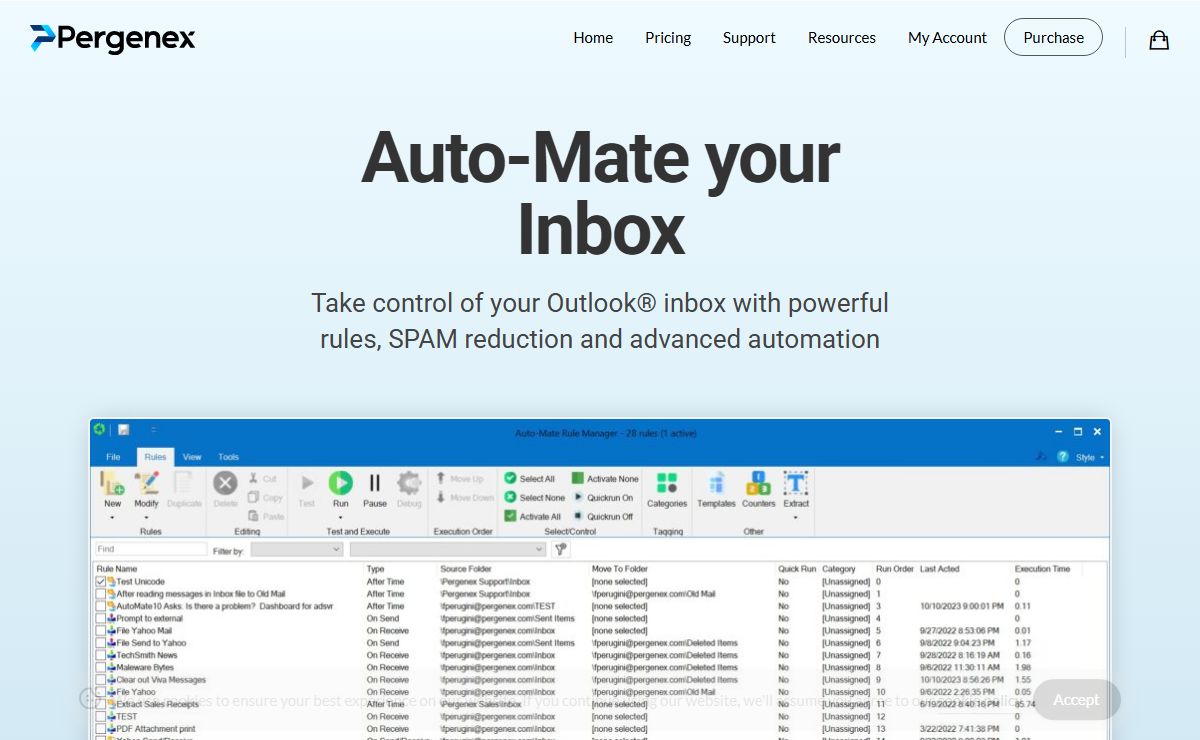The image size is (1200, 740).
Task: Click the green Run icon
Action: pyautogui.click(x=341, y=483)
